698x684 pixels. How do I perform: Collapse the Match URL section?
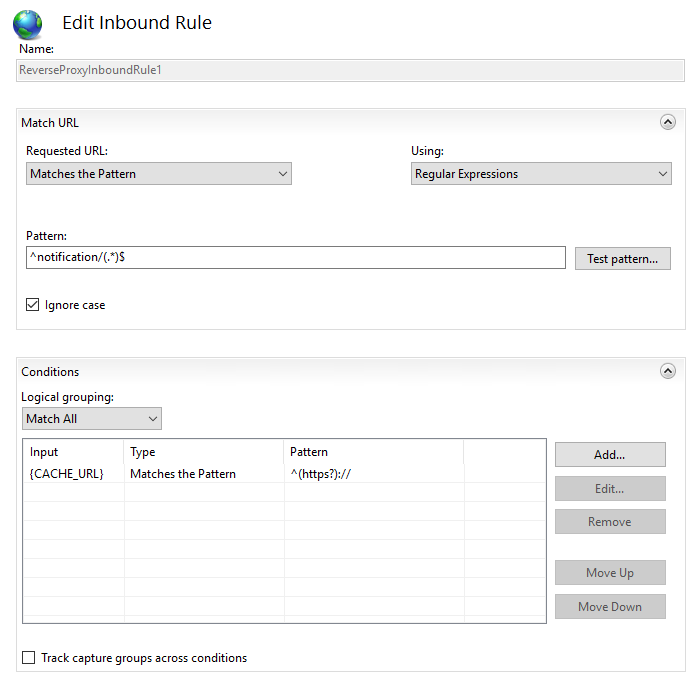click(x=667, y=122)
